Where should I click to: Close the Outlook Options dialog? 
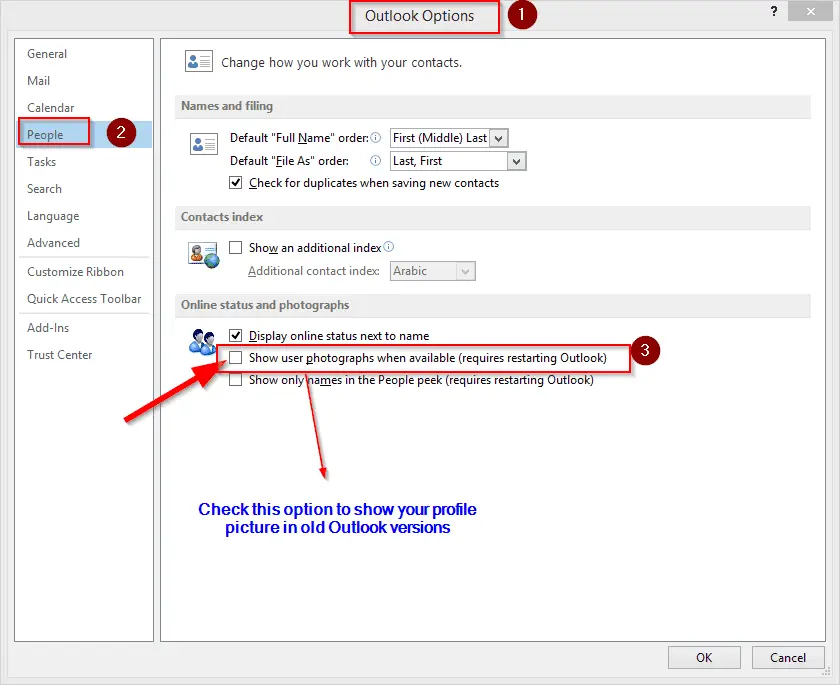pos(811,11)
